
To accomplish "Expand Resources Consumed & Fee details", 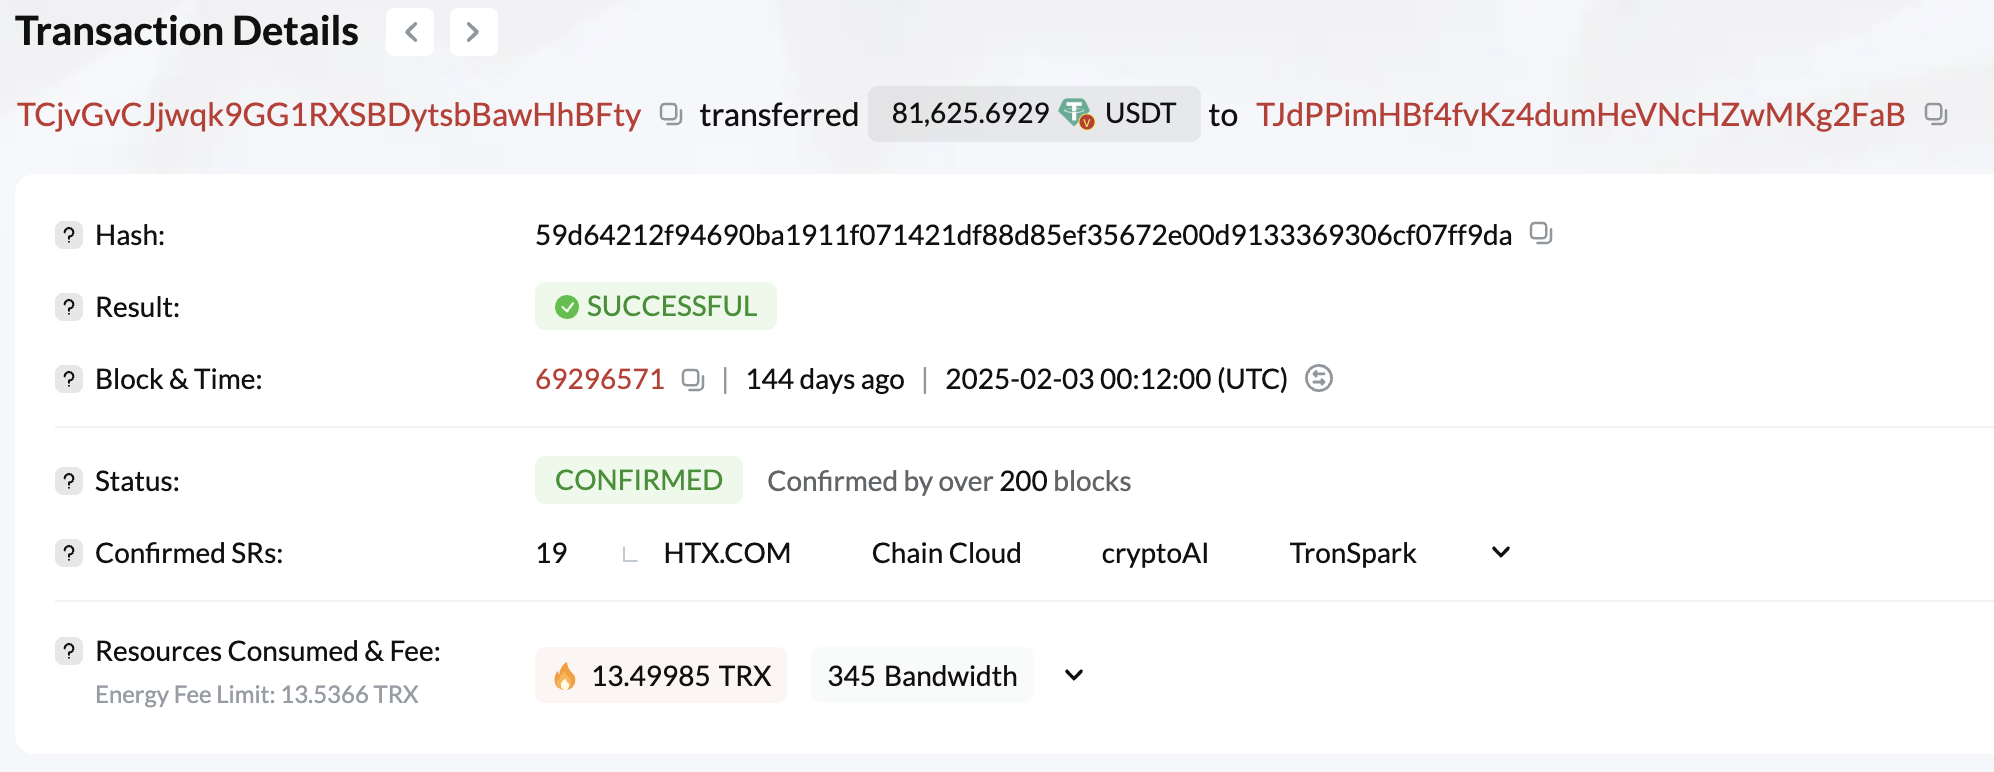I will (1074, 675).
